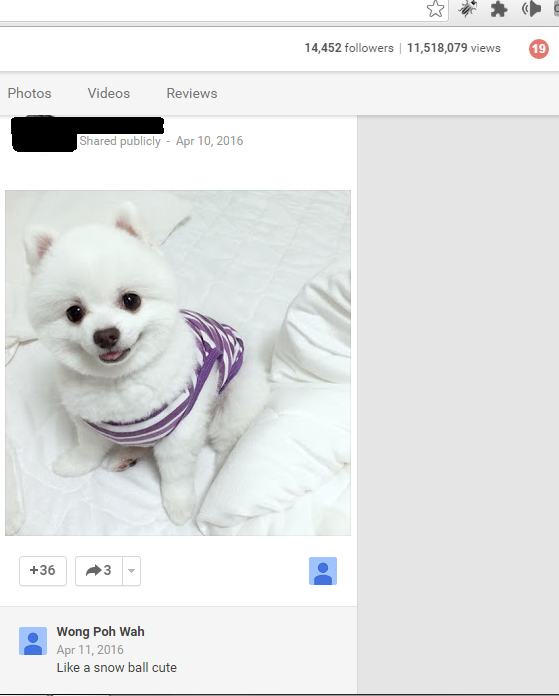Open the bug extension icon
Image resolution: width=559 pixels, height=696 pixels.
click(x=467, y=8)
